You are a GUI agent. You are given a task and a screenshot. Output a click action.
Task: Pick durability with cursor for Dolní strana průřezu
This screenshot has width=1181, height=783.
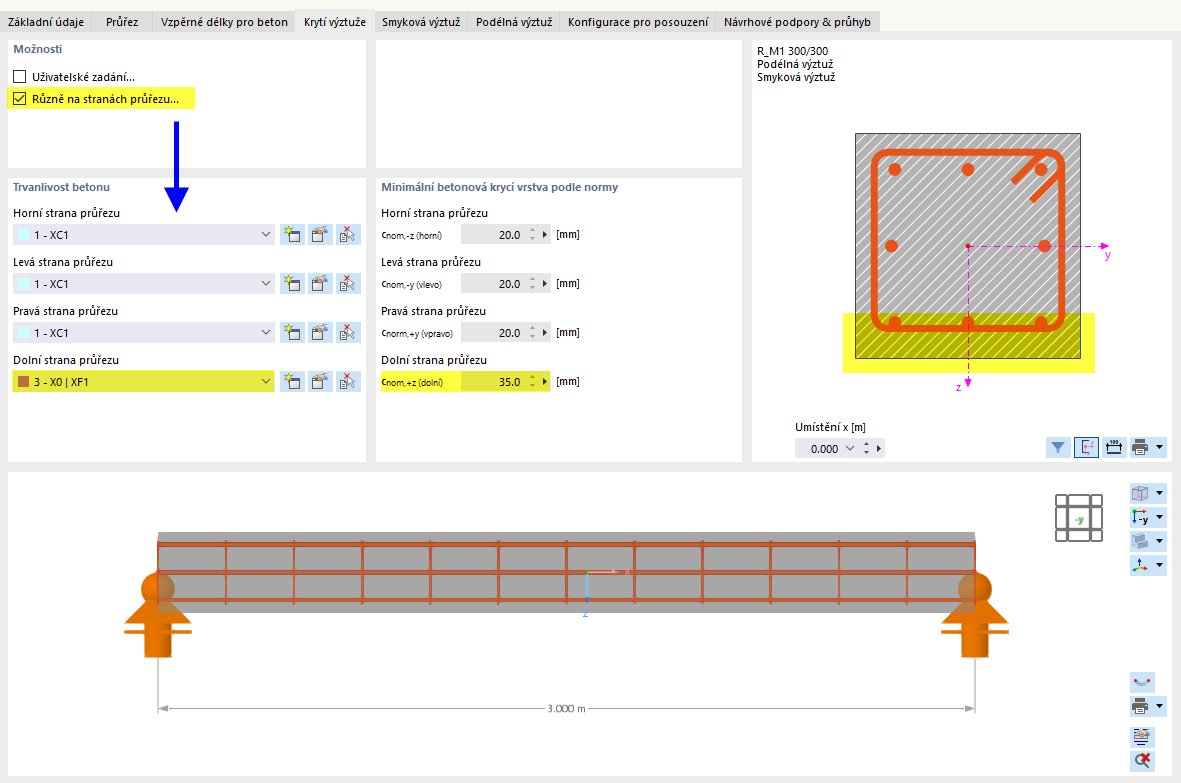tap(347, 382)
